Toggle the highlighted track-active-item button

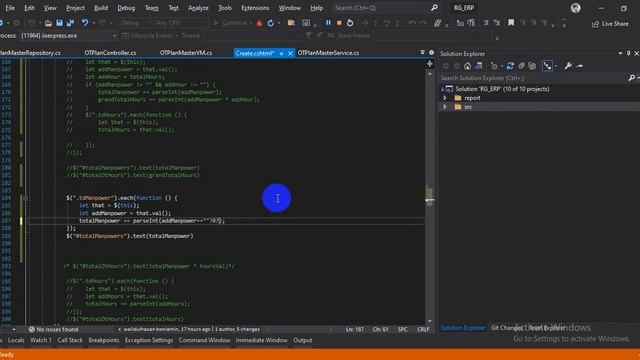click(x=547, y=66)
